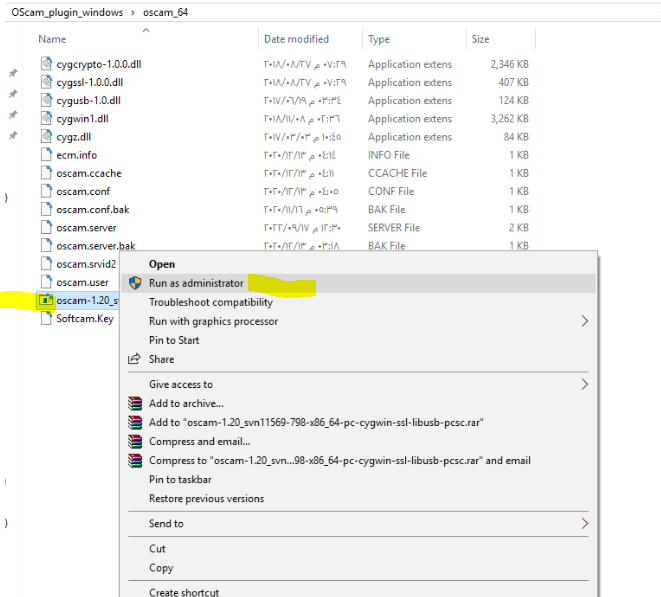Click the oscam.user file icon
Viewport: 661px width, 597px height.
click(x=46, y=281)
